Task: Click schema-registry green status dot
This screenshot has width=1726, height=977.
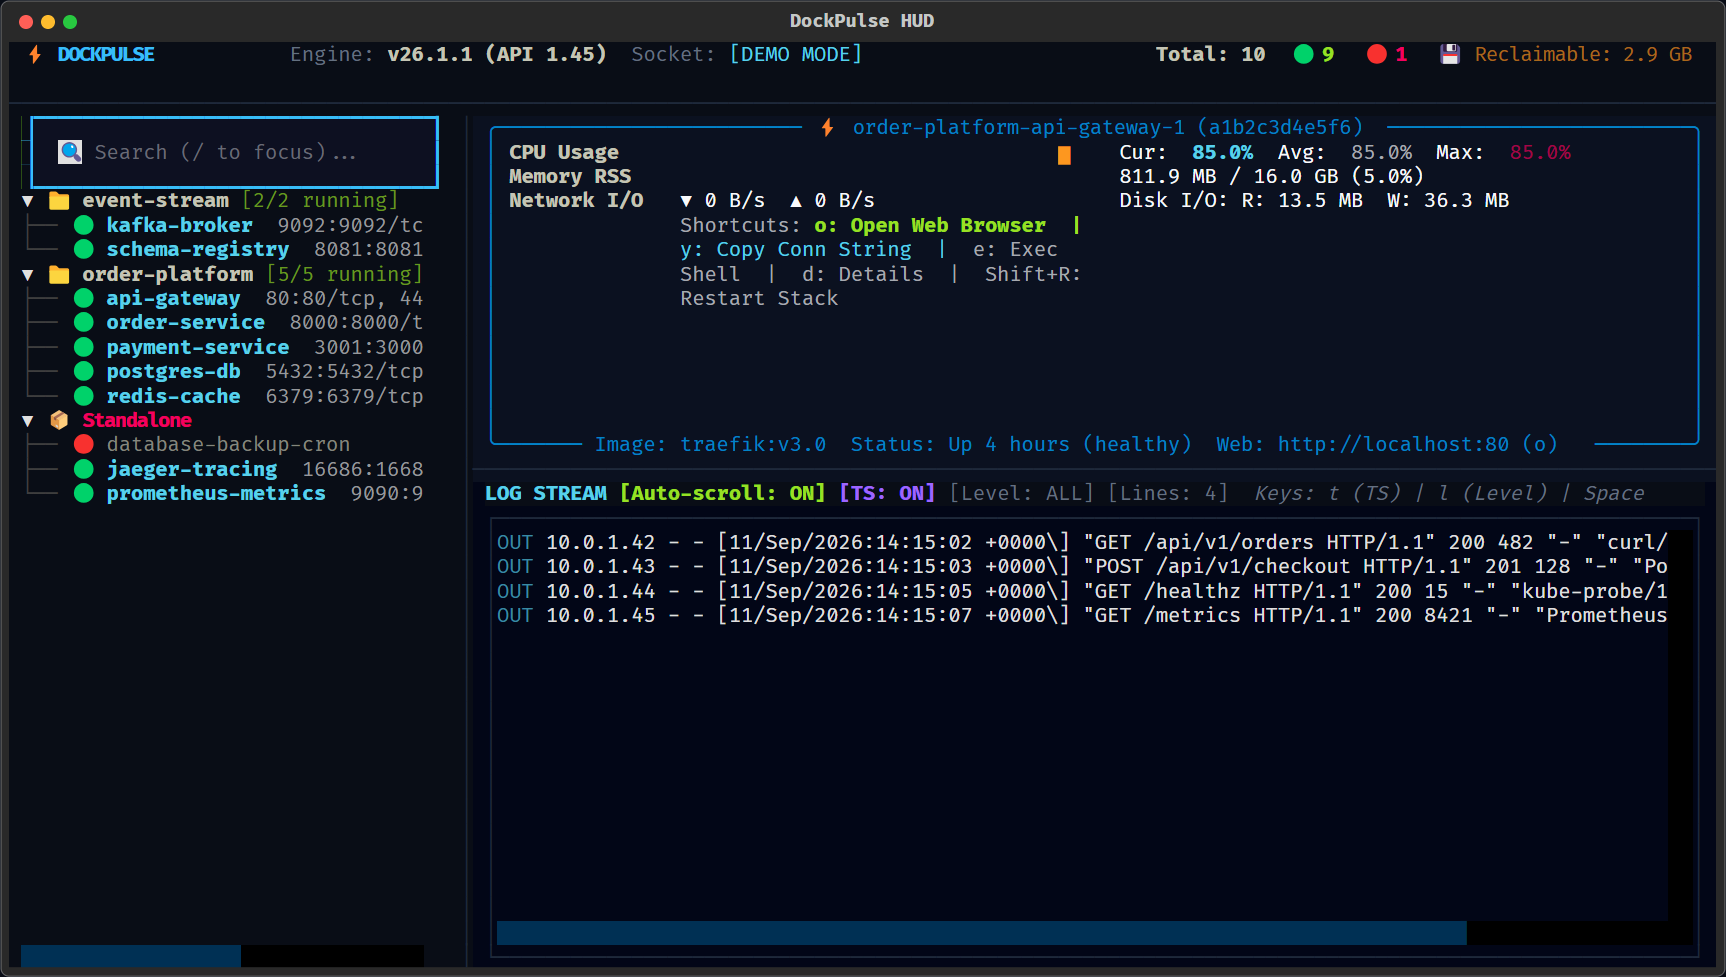Action: [x=84, y=249]
